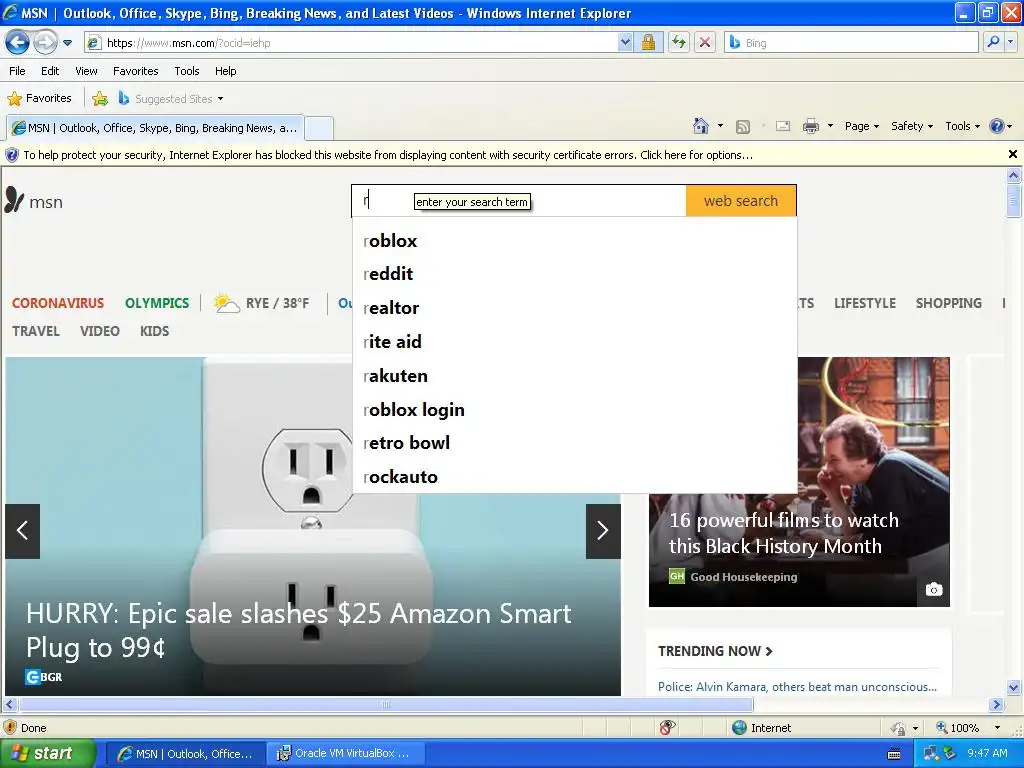
Task: Click the RSS Feeds icon
Action: point(743,127)
